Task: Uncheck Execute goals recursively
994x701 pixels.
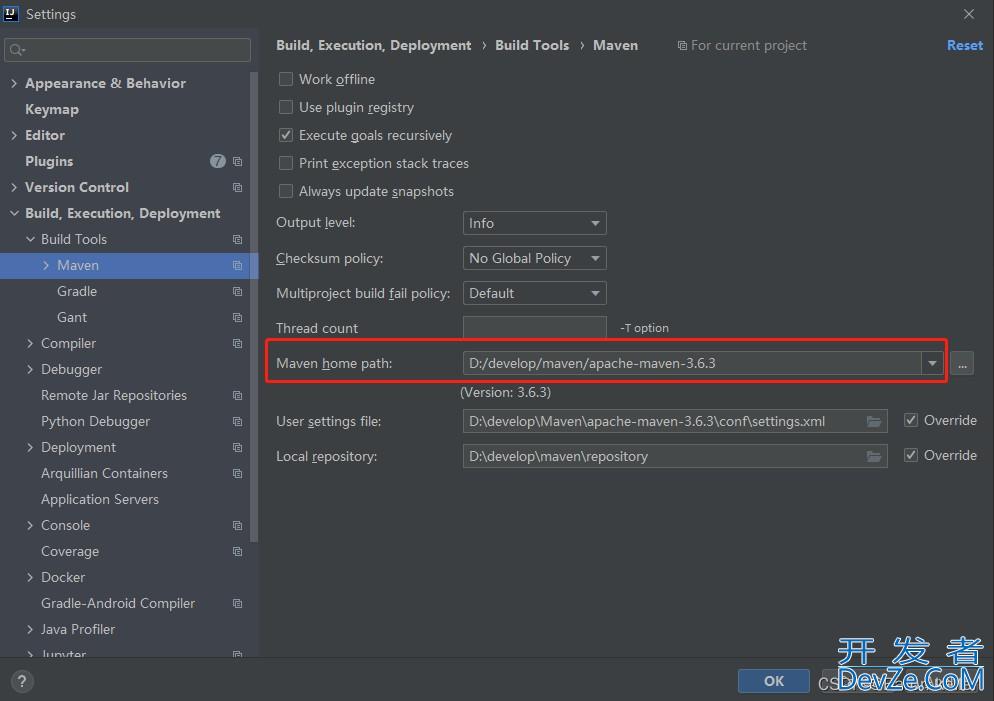Action: pyautogui.click(x=286, y=135)
